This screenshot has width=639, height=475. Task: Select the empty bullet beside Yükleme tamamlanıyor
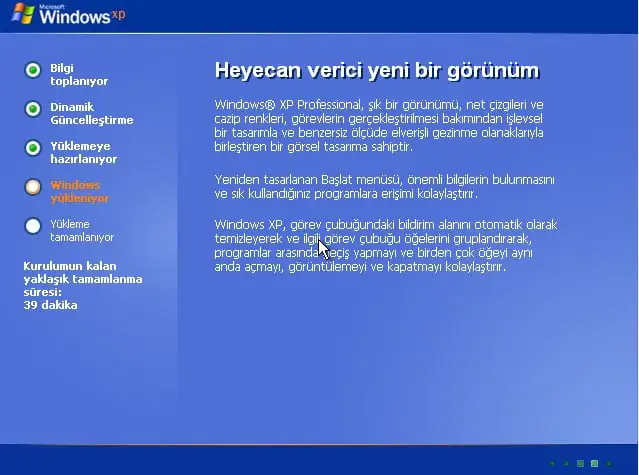tap(33, 226)
